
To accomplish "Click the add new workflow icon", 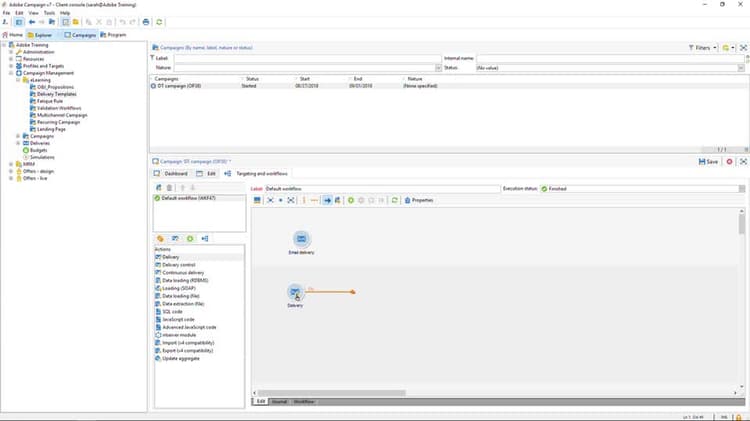I will pos(159,188).
